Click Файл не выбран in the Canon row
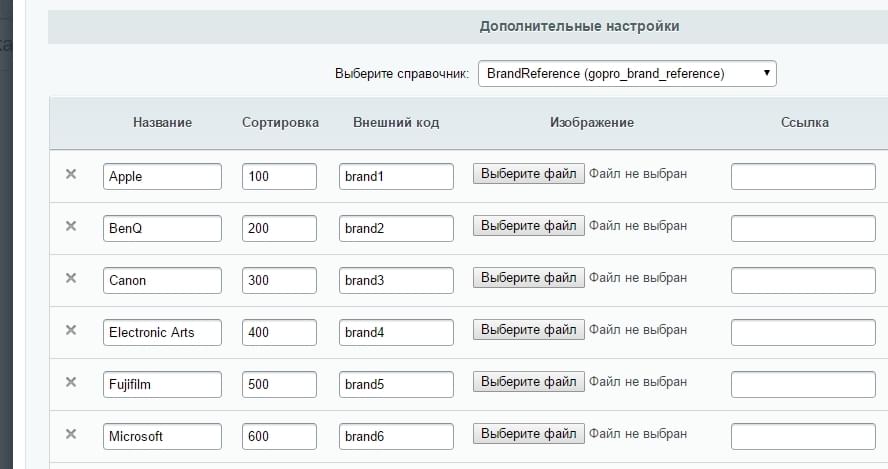Image resolution: width=888 pixels, height=469 pixels. 638,278
